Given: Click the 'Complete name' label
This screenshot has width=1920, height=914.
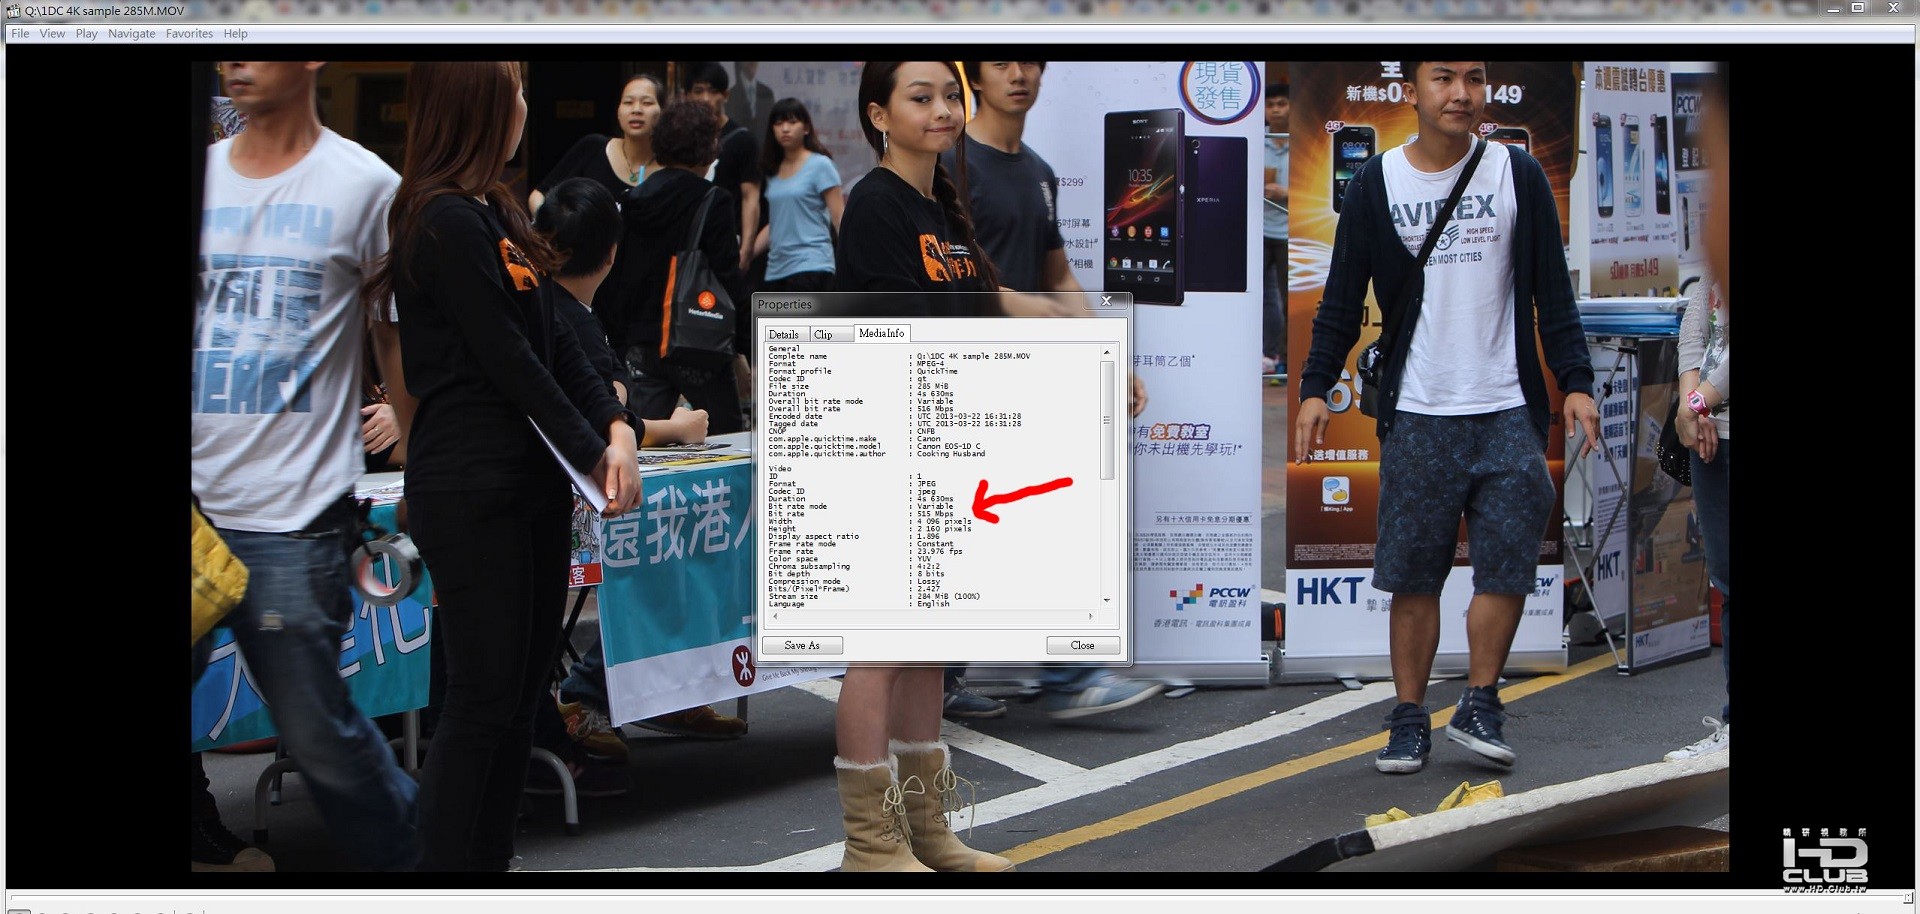Looking at the screenshot, I should click(x=798, y=357).
